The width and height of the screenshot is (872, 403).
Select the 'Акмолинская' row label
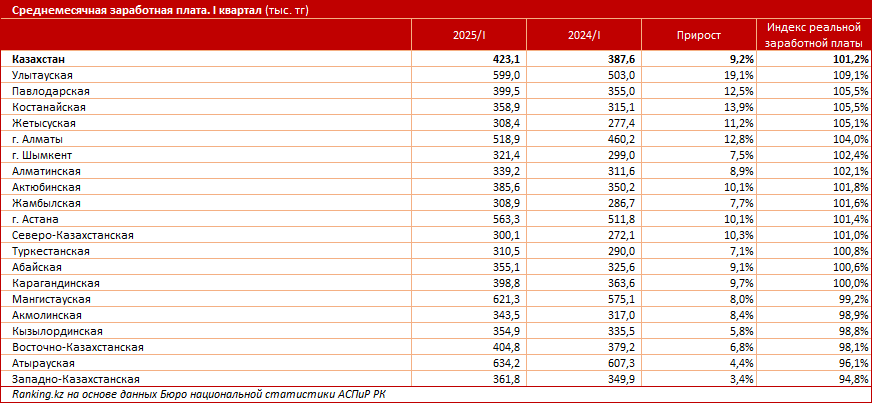click(x=46, y=315)
